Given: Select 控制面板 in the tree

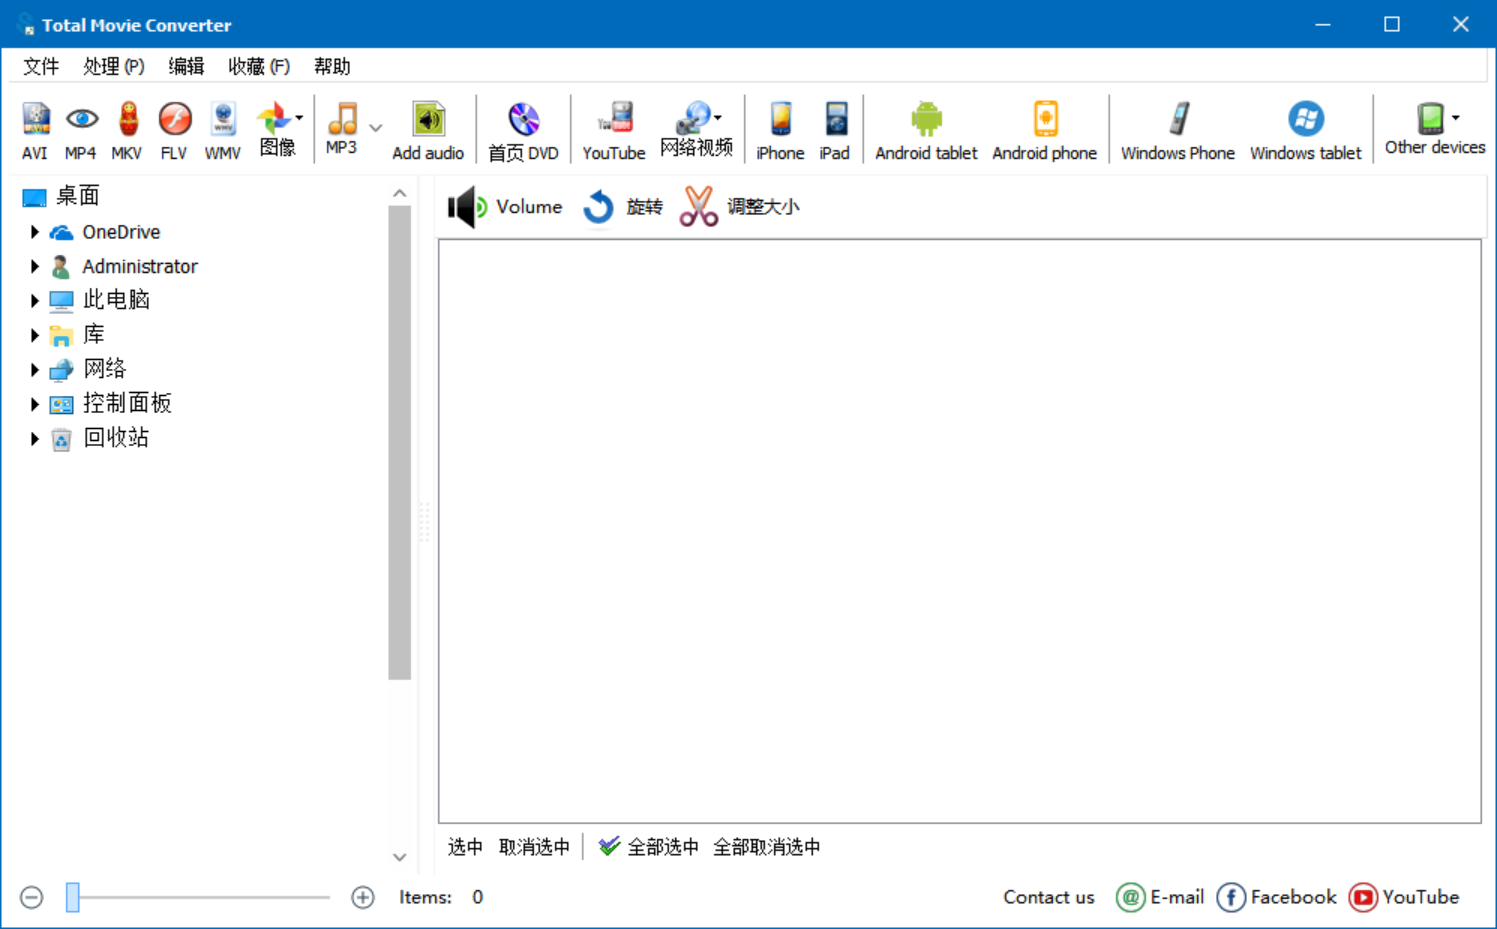Looking at the screenshot, I should point(127,404).
